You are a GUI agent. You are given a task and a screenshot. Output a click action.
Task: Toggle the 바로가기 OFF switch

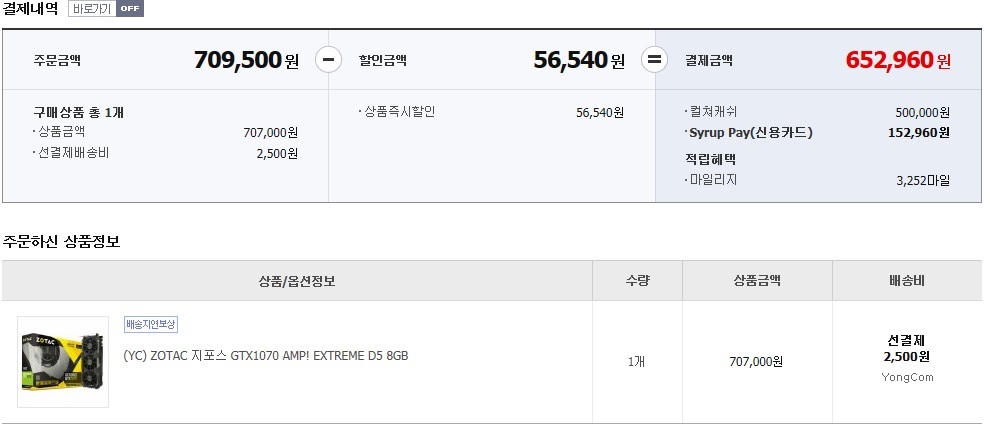tap(106, 9)
